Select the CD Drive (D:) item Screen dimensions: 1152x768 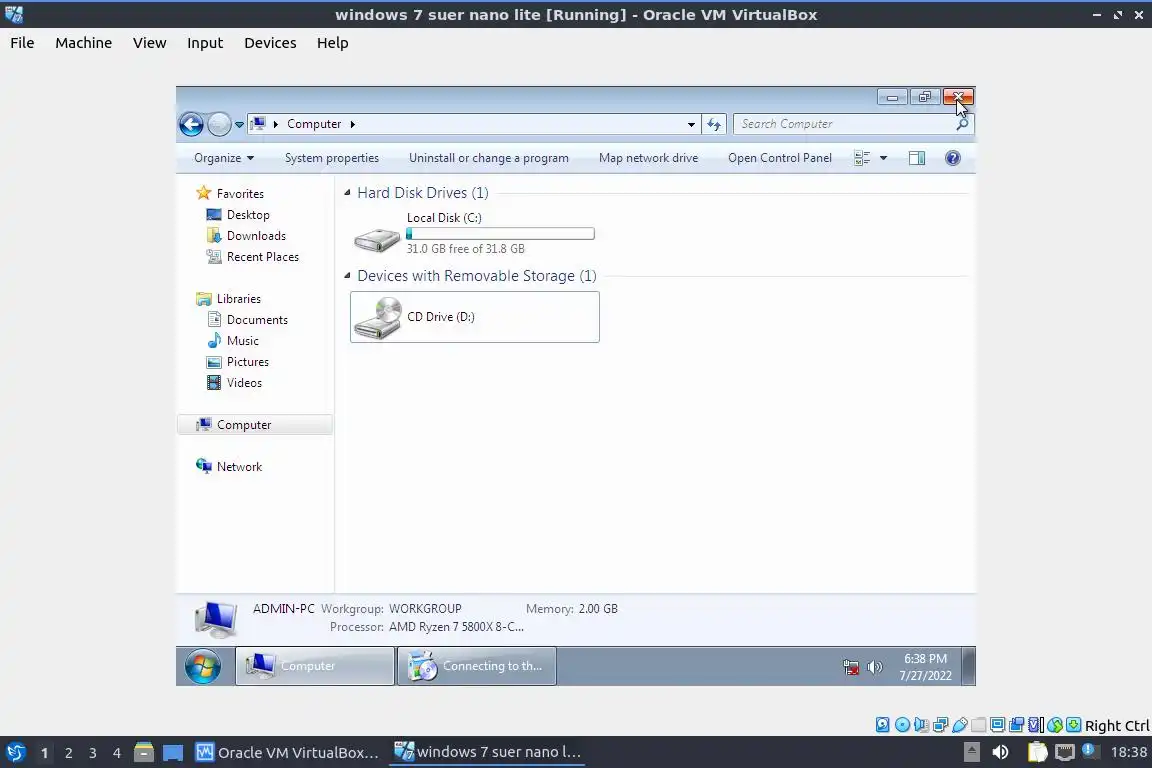tap(475, 317)
